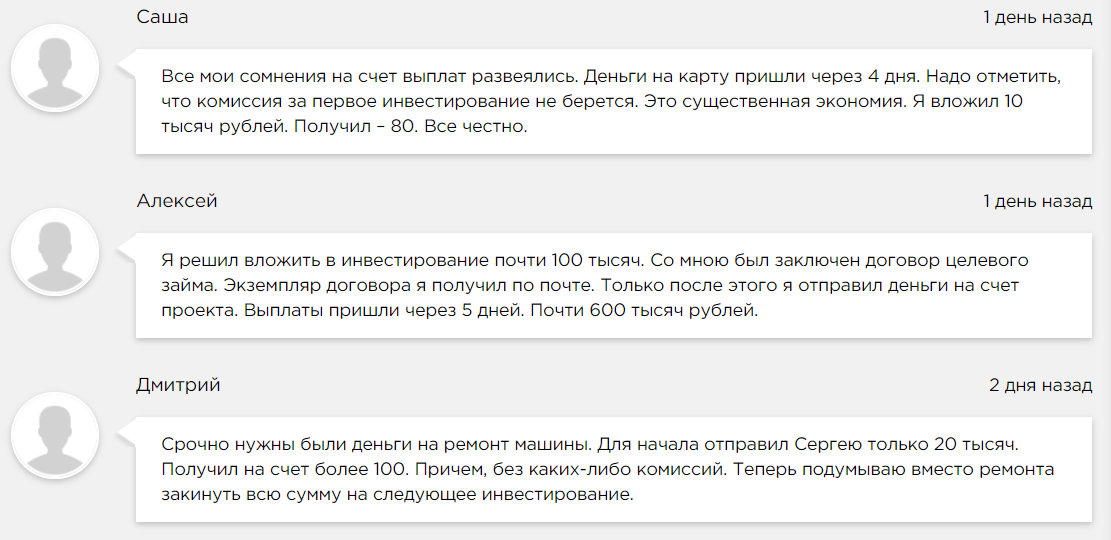This screenshot has height=540, width=1111.
Task: Click the bubble tail of Алексей's comment
Action: click(128, 252)
